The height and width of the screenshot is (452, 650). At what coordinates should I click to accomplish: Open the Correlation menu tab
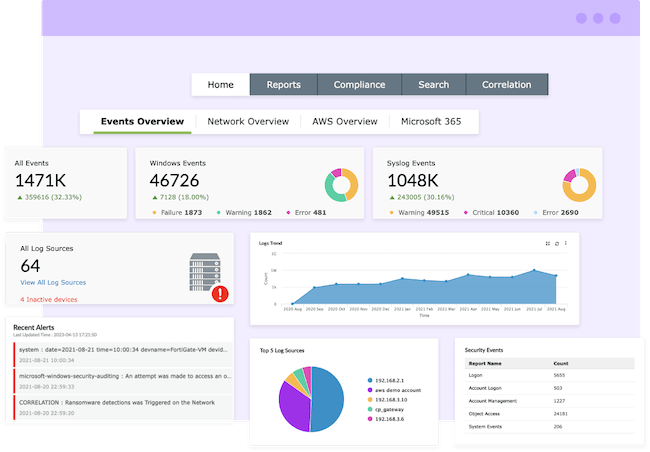[x=507, y=85]
